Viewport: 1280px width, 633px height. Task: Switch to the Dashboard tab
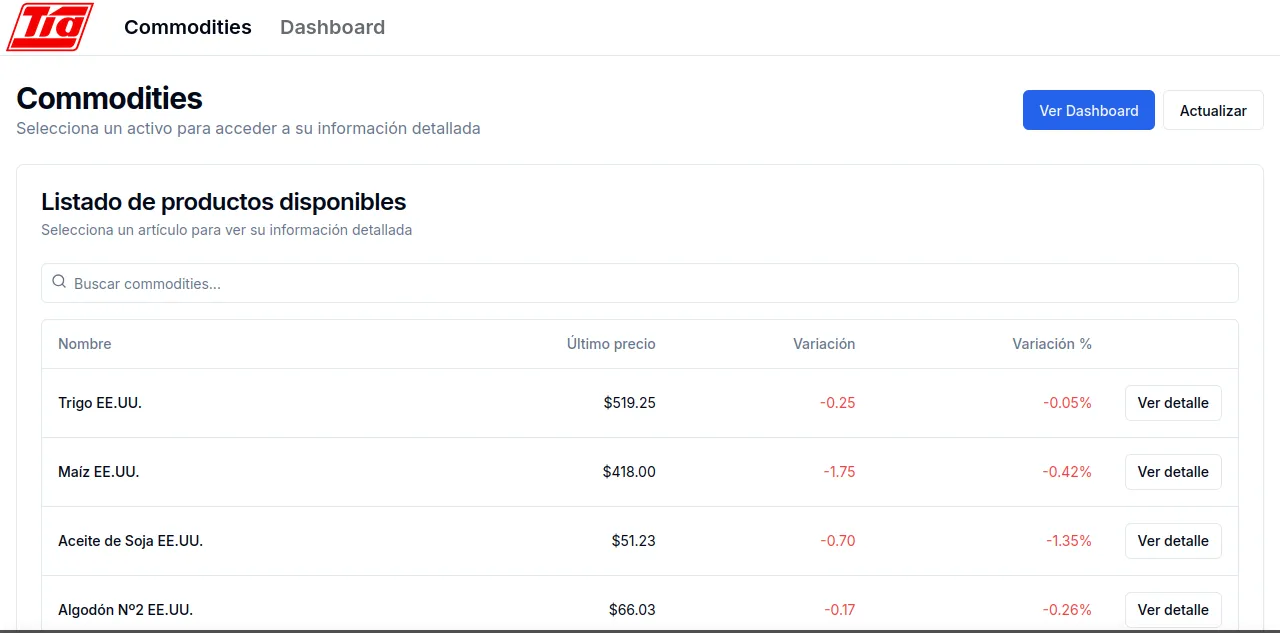coord(332,27)
